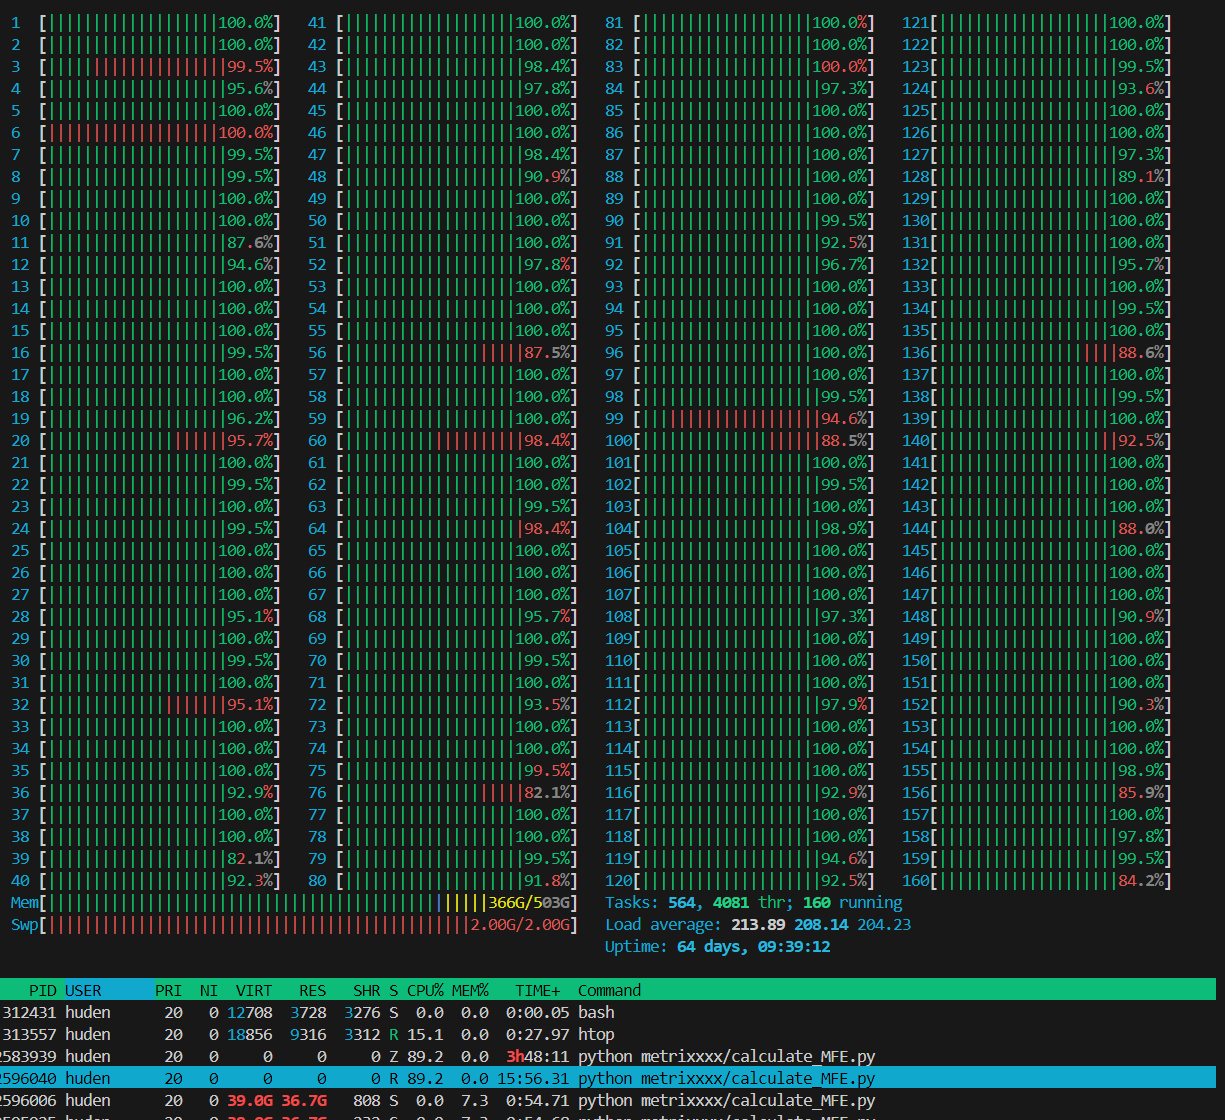
Task: Click the PID column header
Action: [x=42, y=990]
